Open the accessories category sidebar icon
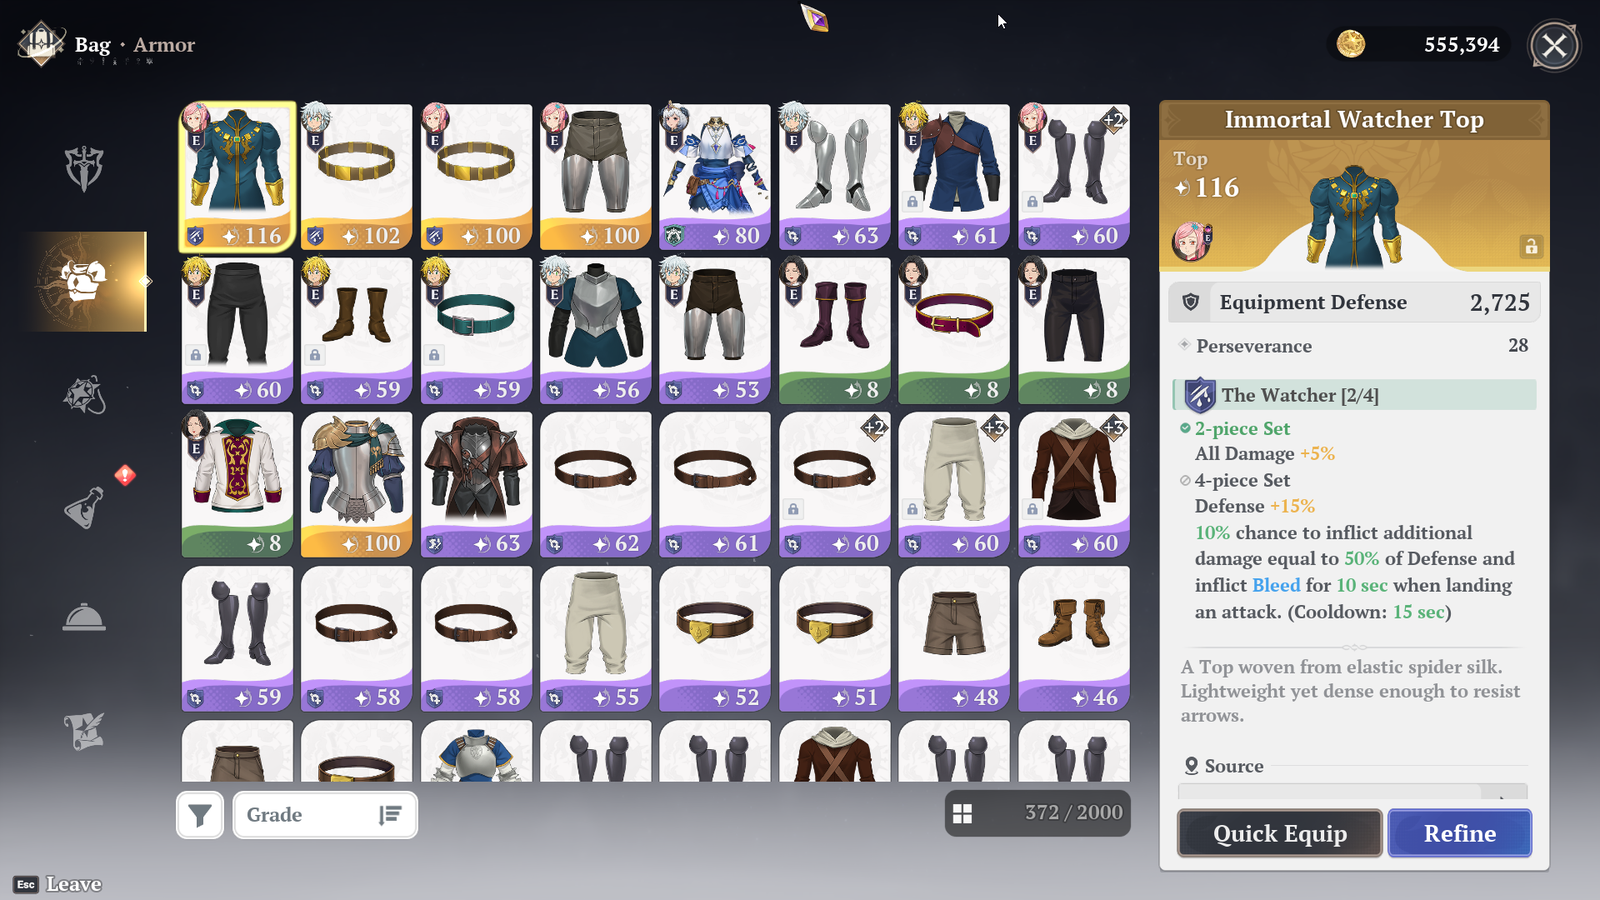The image size is (1600, 900). (x=84, y=395)
